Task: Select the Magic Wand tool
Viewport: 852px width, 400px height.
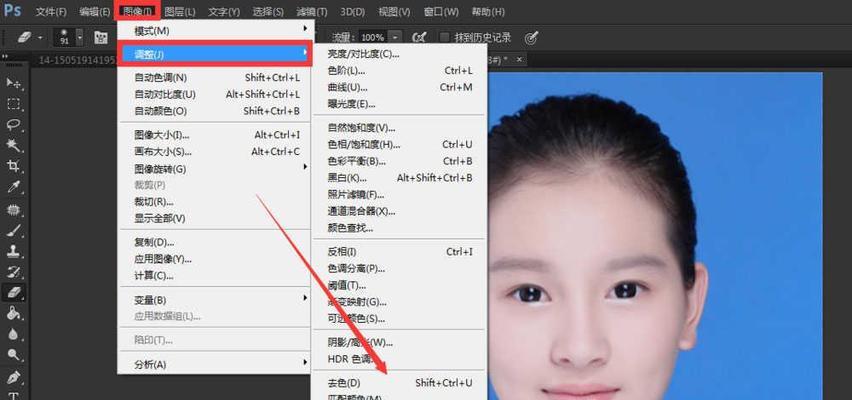Action: click(13, 145)
